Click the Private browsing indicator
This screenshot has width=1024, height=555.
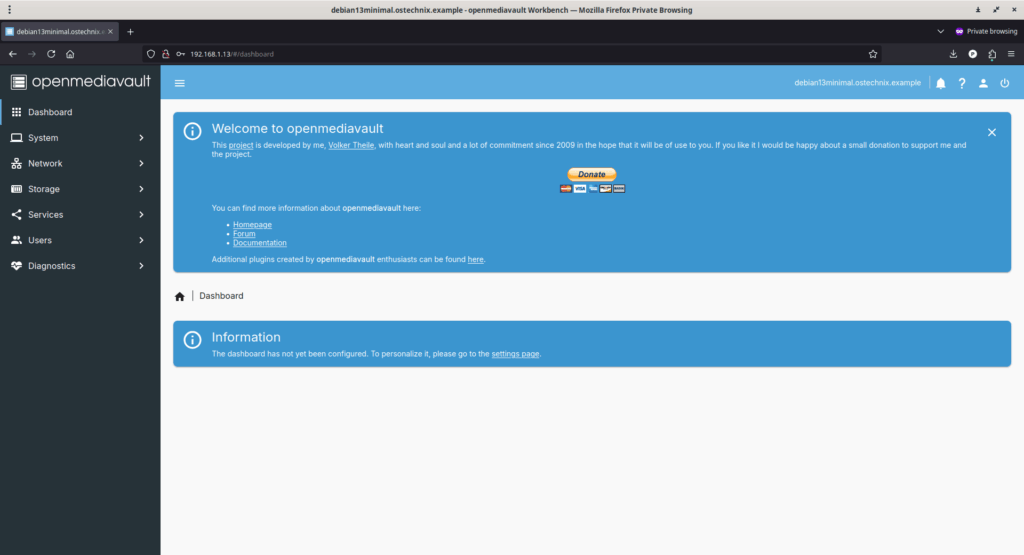(986, 31)
